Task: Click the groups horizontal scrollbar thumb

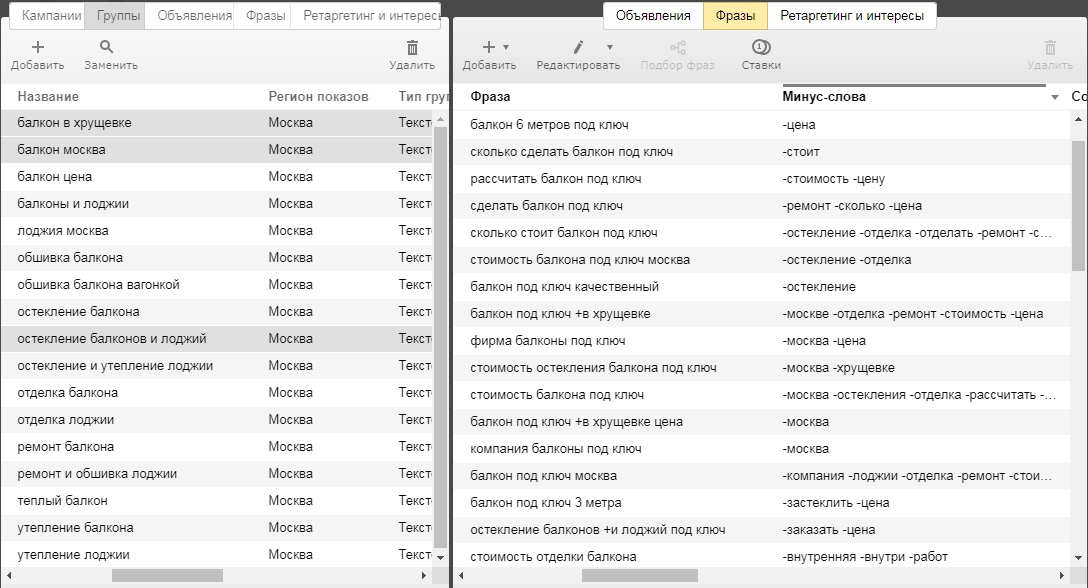Action: (x=167, y=576)
